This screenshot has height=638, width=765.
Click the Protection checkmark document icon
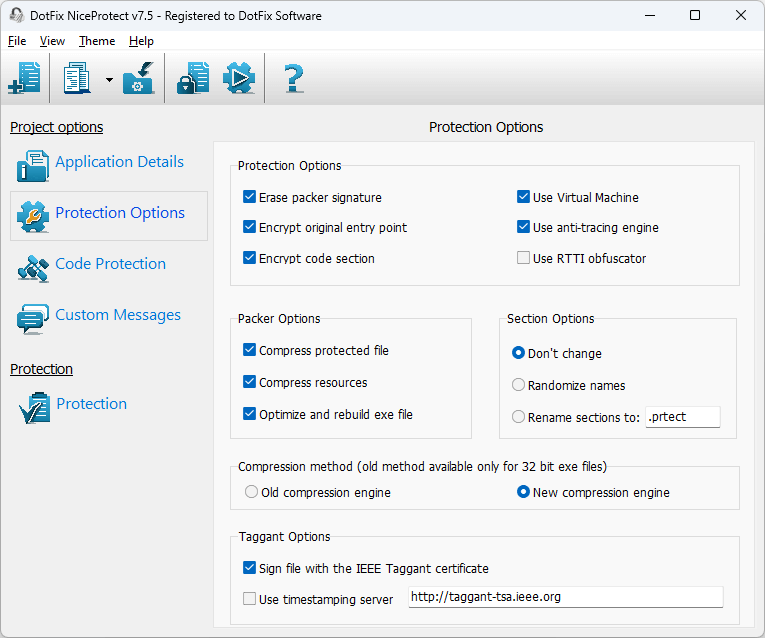tap(34, 408)
